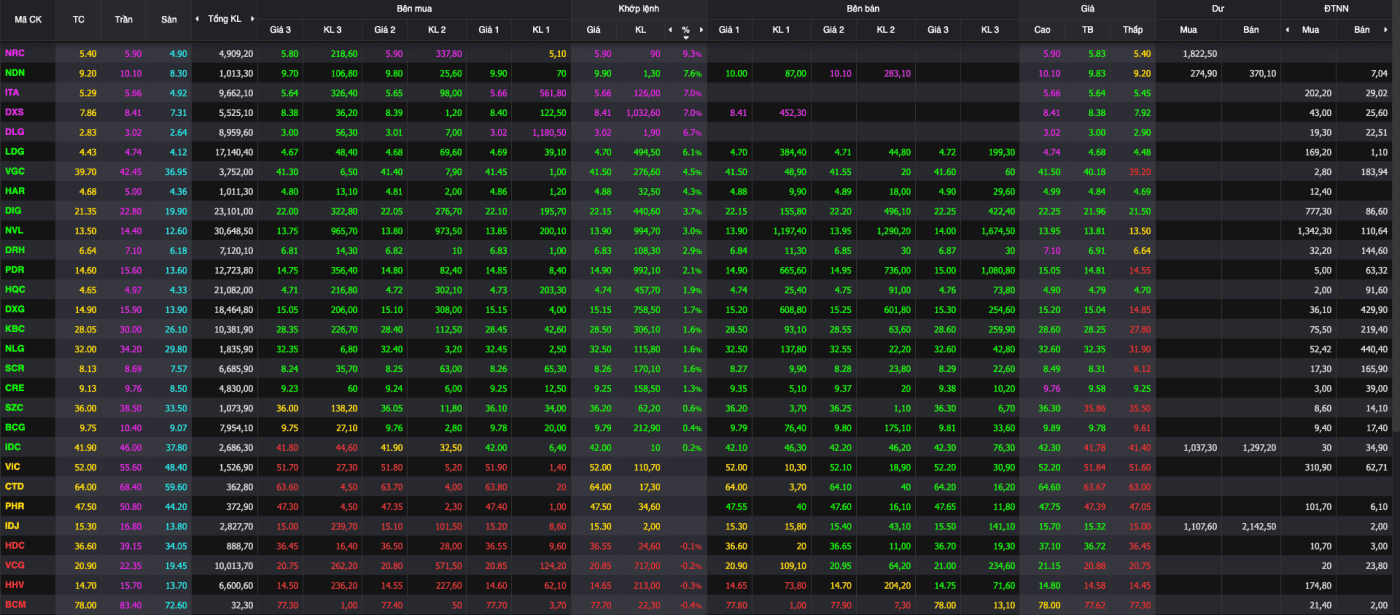The width and height of the screenshot is (1400, 615).
Task: Open stock symbol NDN
Action: [14, 73]
